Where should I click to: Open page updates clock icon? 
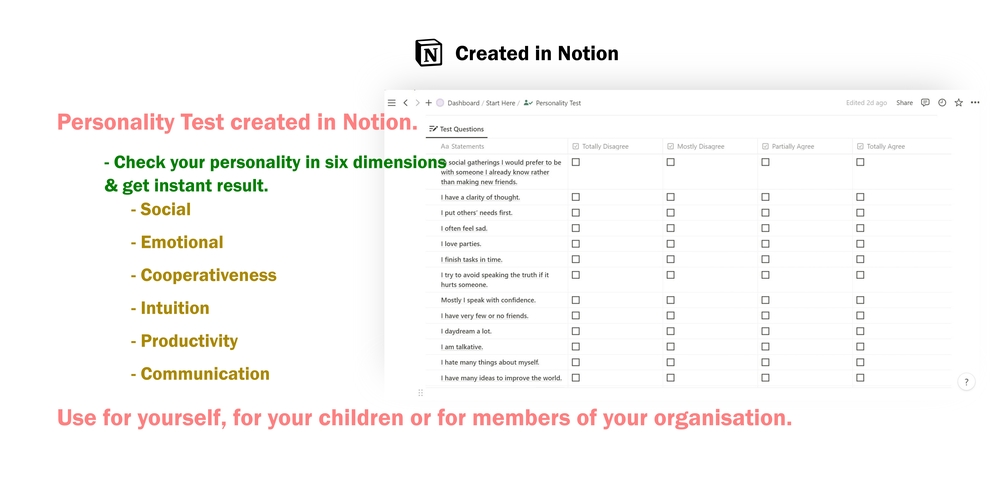(942, 103)
